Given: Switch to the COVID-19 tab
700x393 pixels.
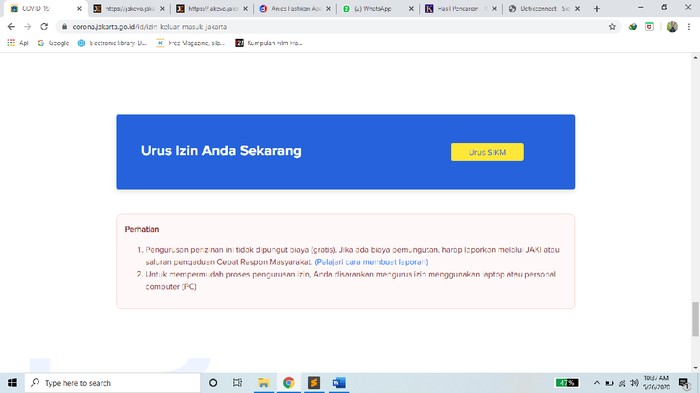Looking at the screenshot, I should 45,8.
